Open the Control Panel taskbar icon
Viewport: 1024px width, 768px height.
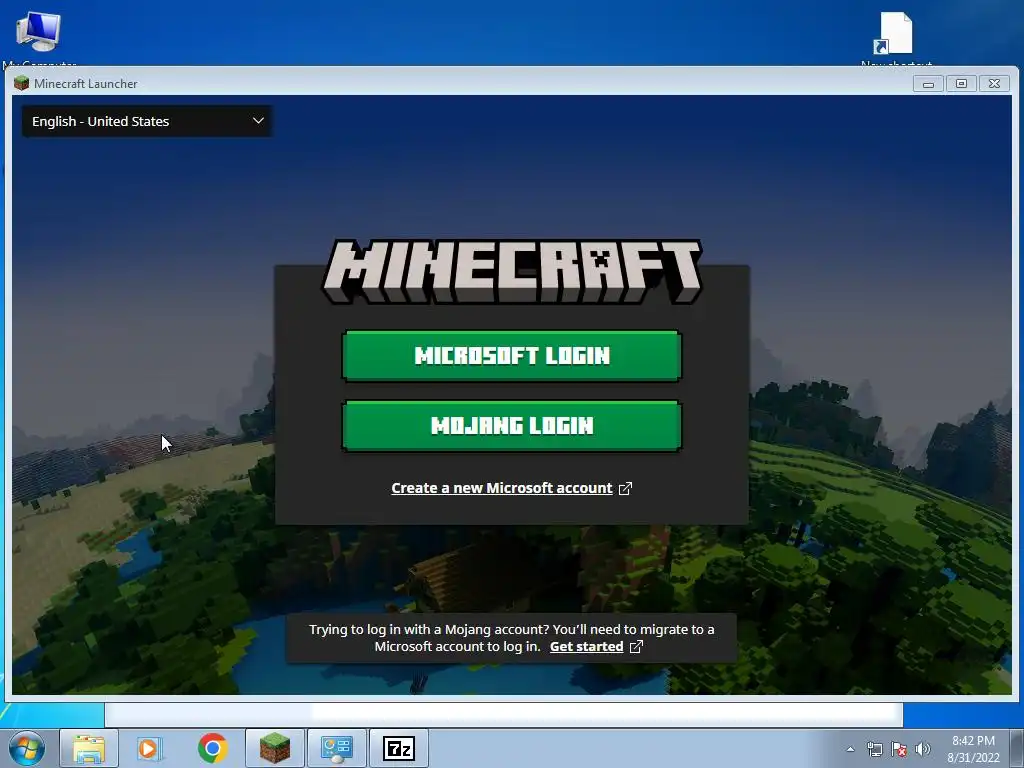click(x=337, y=748)
